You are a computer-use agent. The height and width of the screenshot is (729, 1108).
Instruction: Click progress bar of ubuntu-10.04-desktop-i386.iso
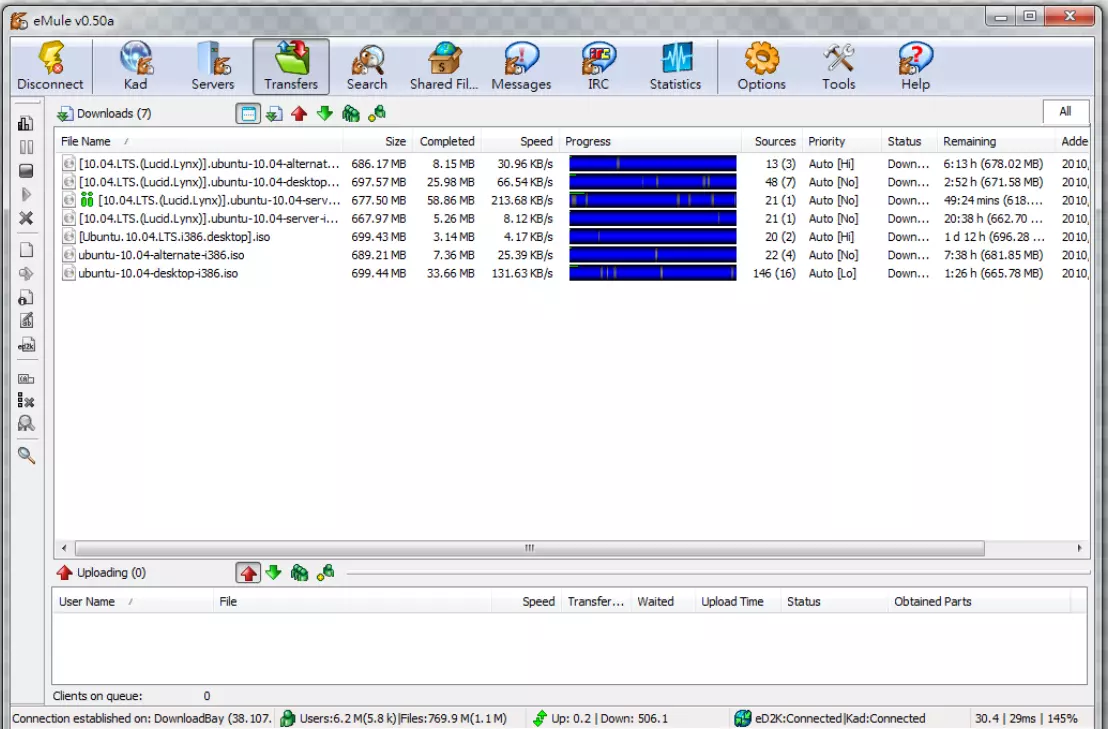652,273
